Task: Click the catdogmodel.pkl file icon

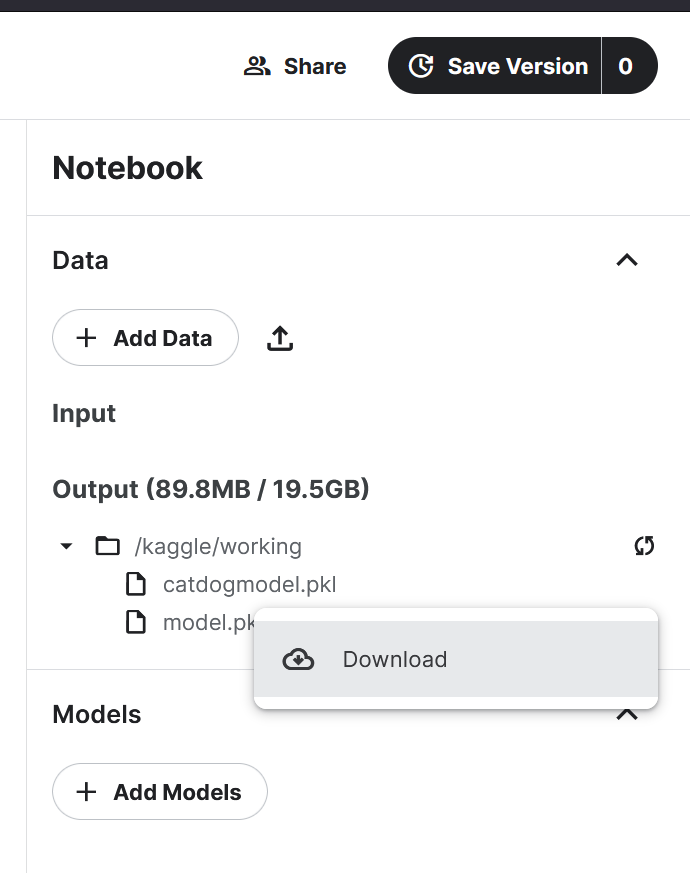Action: point(136,584)
